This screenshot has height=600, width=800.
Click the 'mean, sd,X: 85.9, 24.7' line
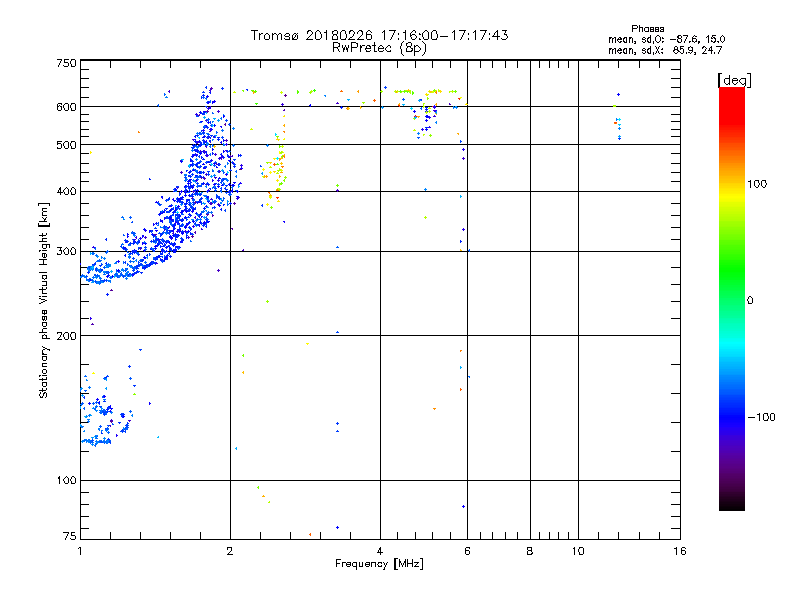[665, 50]
